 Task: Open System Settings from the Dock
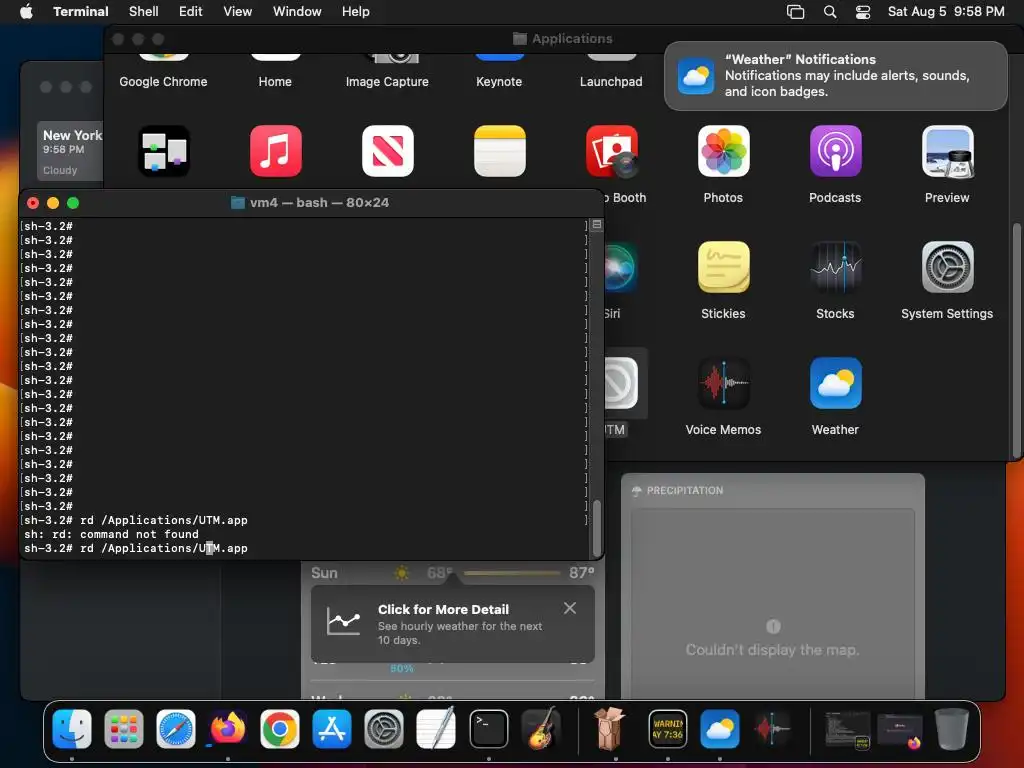tap(383, 729)
